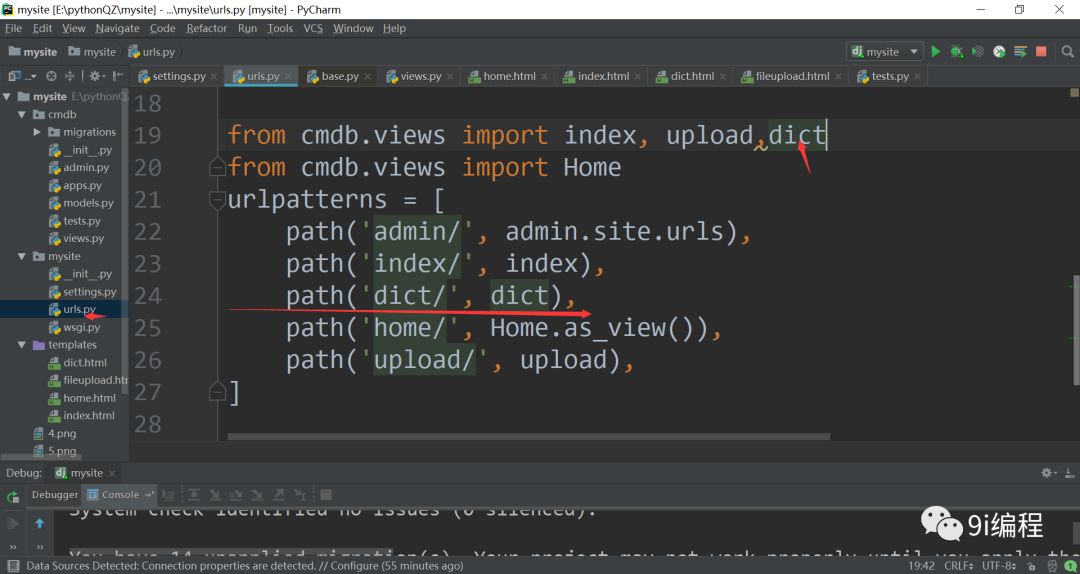Collapse the inner mysite package folder
Image resolution: width=1080 pixels, height=574 pixels.
click(22, 256)
